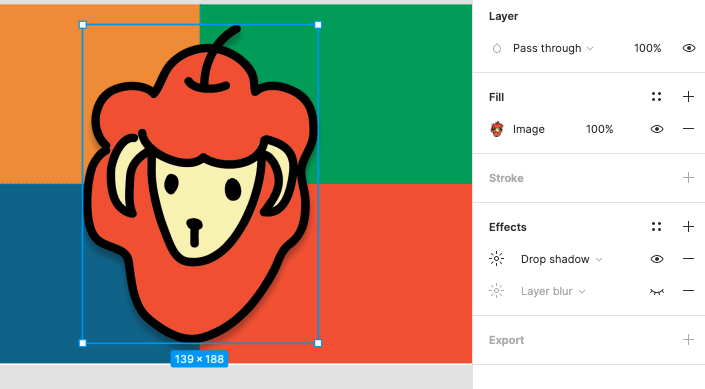This screenshot has height=389, width=705.
Task: Click the Effects section header
Action: 508,227
